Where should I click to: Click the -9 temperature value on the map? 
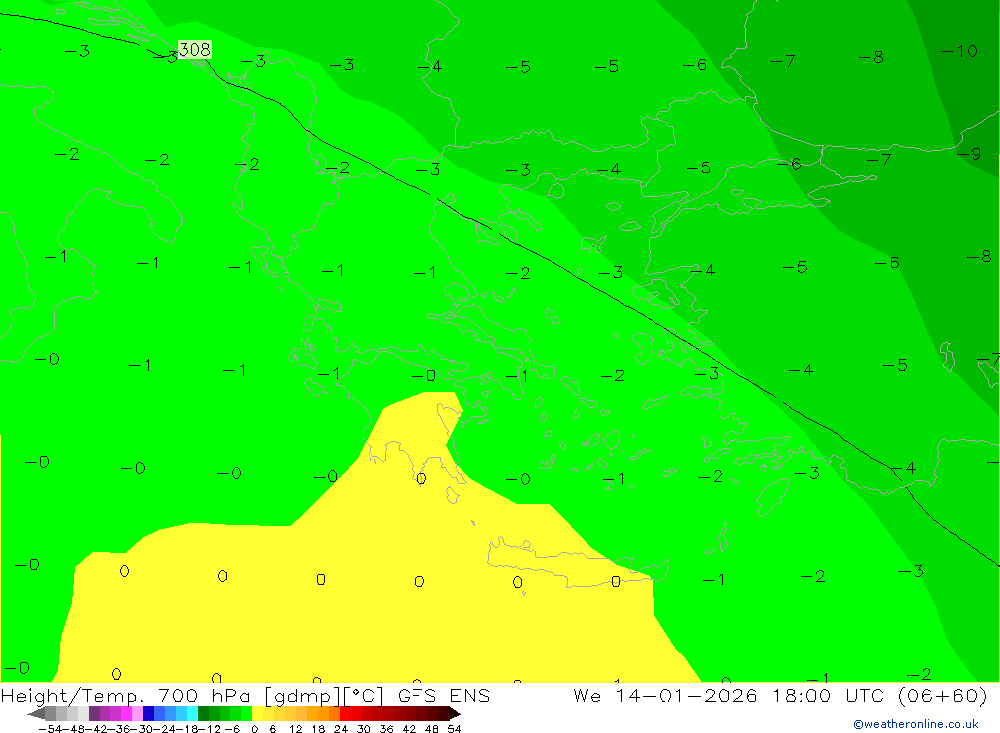[969, 154]
